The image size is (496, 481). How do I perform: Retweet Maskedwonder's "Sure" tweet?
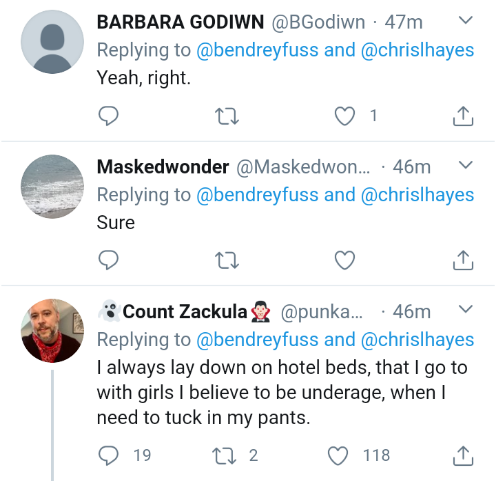pyautogui.click(x=227, y=260)
